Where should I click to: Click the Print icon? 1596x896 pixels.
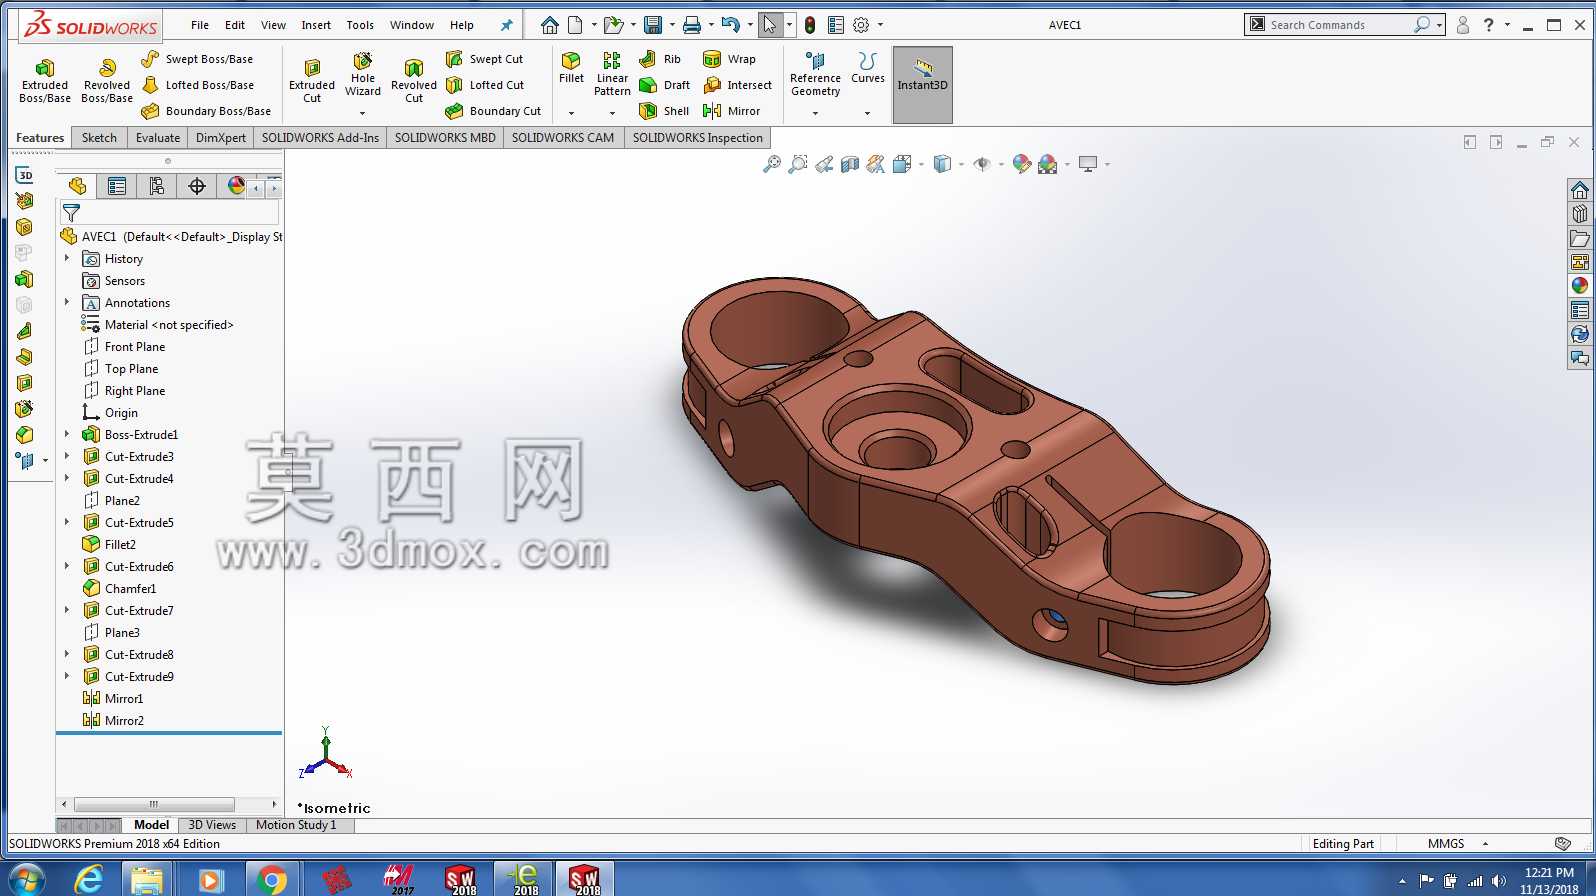[x=692, y=25]
